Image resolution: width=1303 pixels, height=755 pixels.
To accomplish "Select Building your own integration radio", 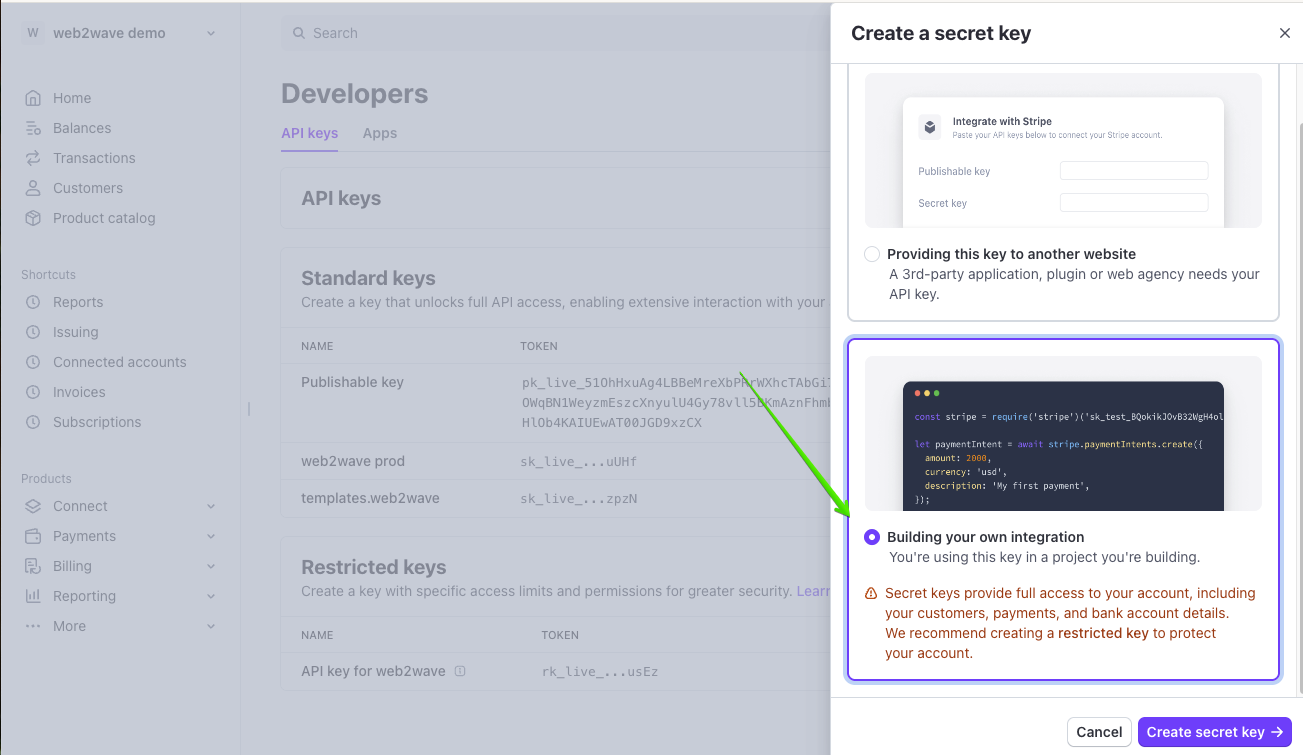I will click(872, 537).
